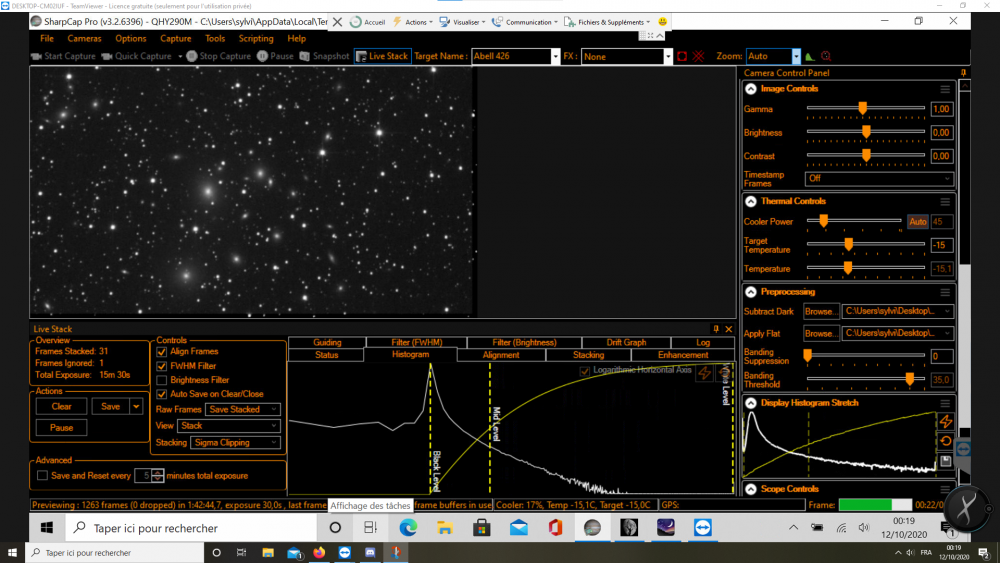Pin the Live Stack panel
The height and width of the screenshot is (563, 1000).
(x=716, y=329)
